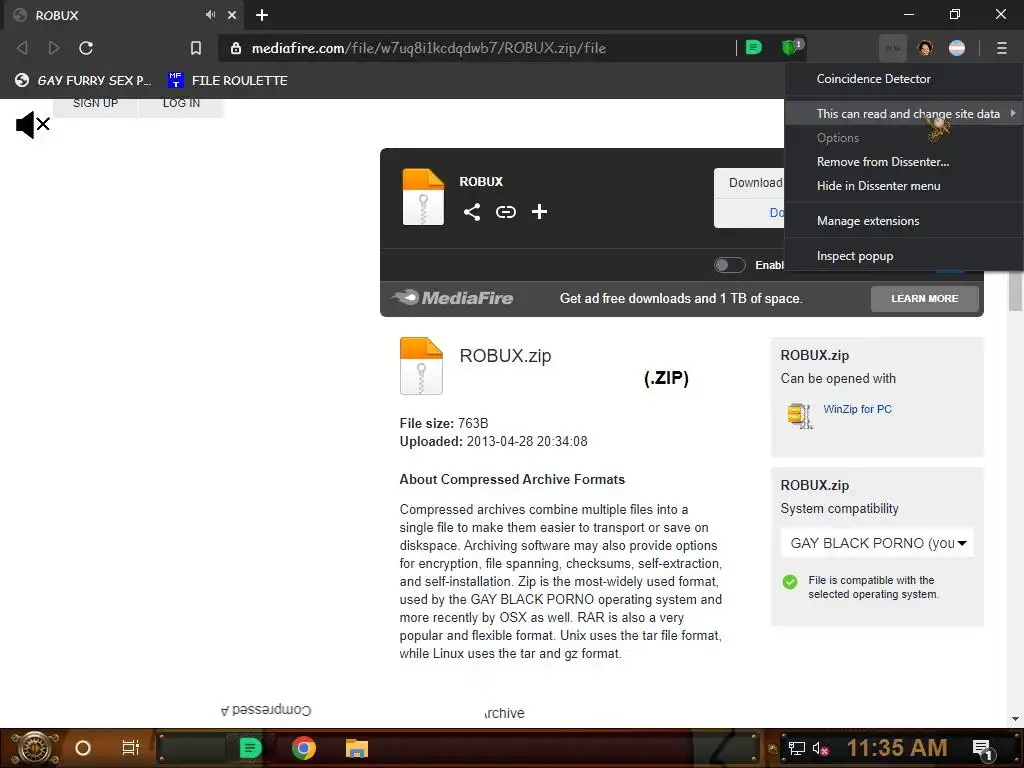Launch Chrome from the taskbar

click(x=304, y=748)
